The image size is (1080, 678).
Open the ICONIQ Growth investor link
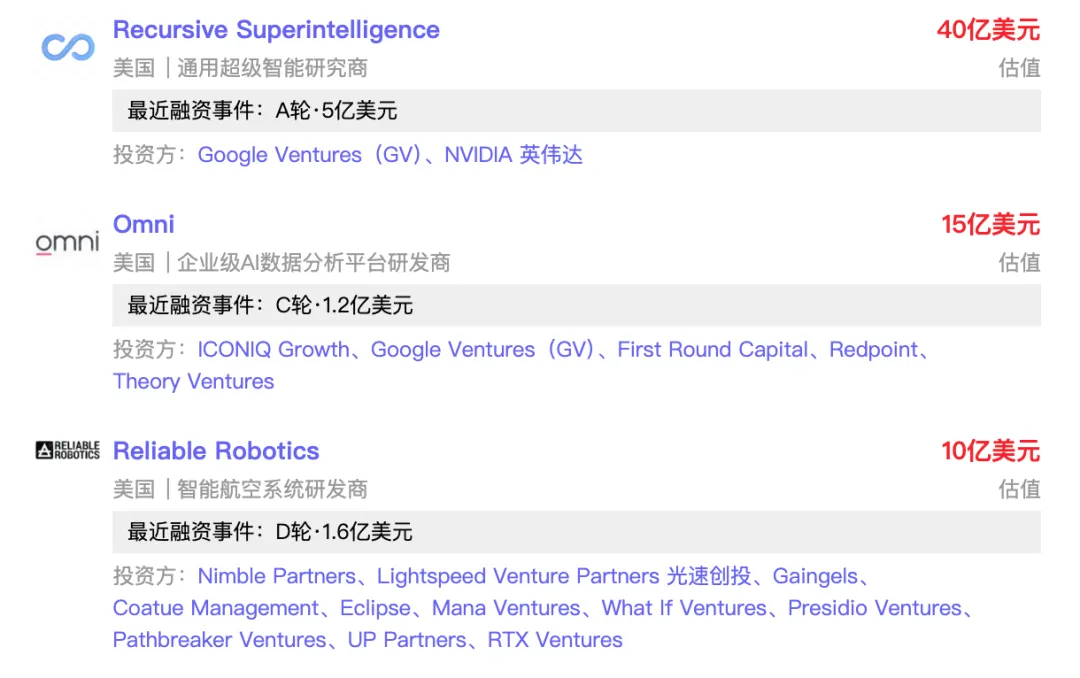[273, 350]
